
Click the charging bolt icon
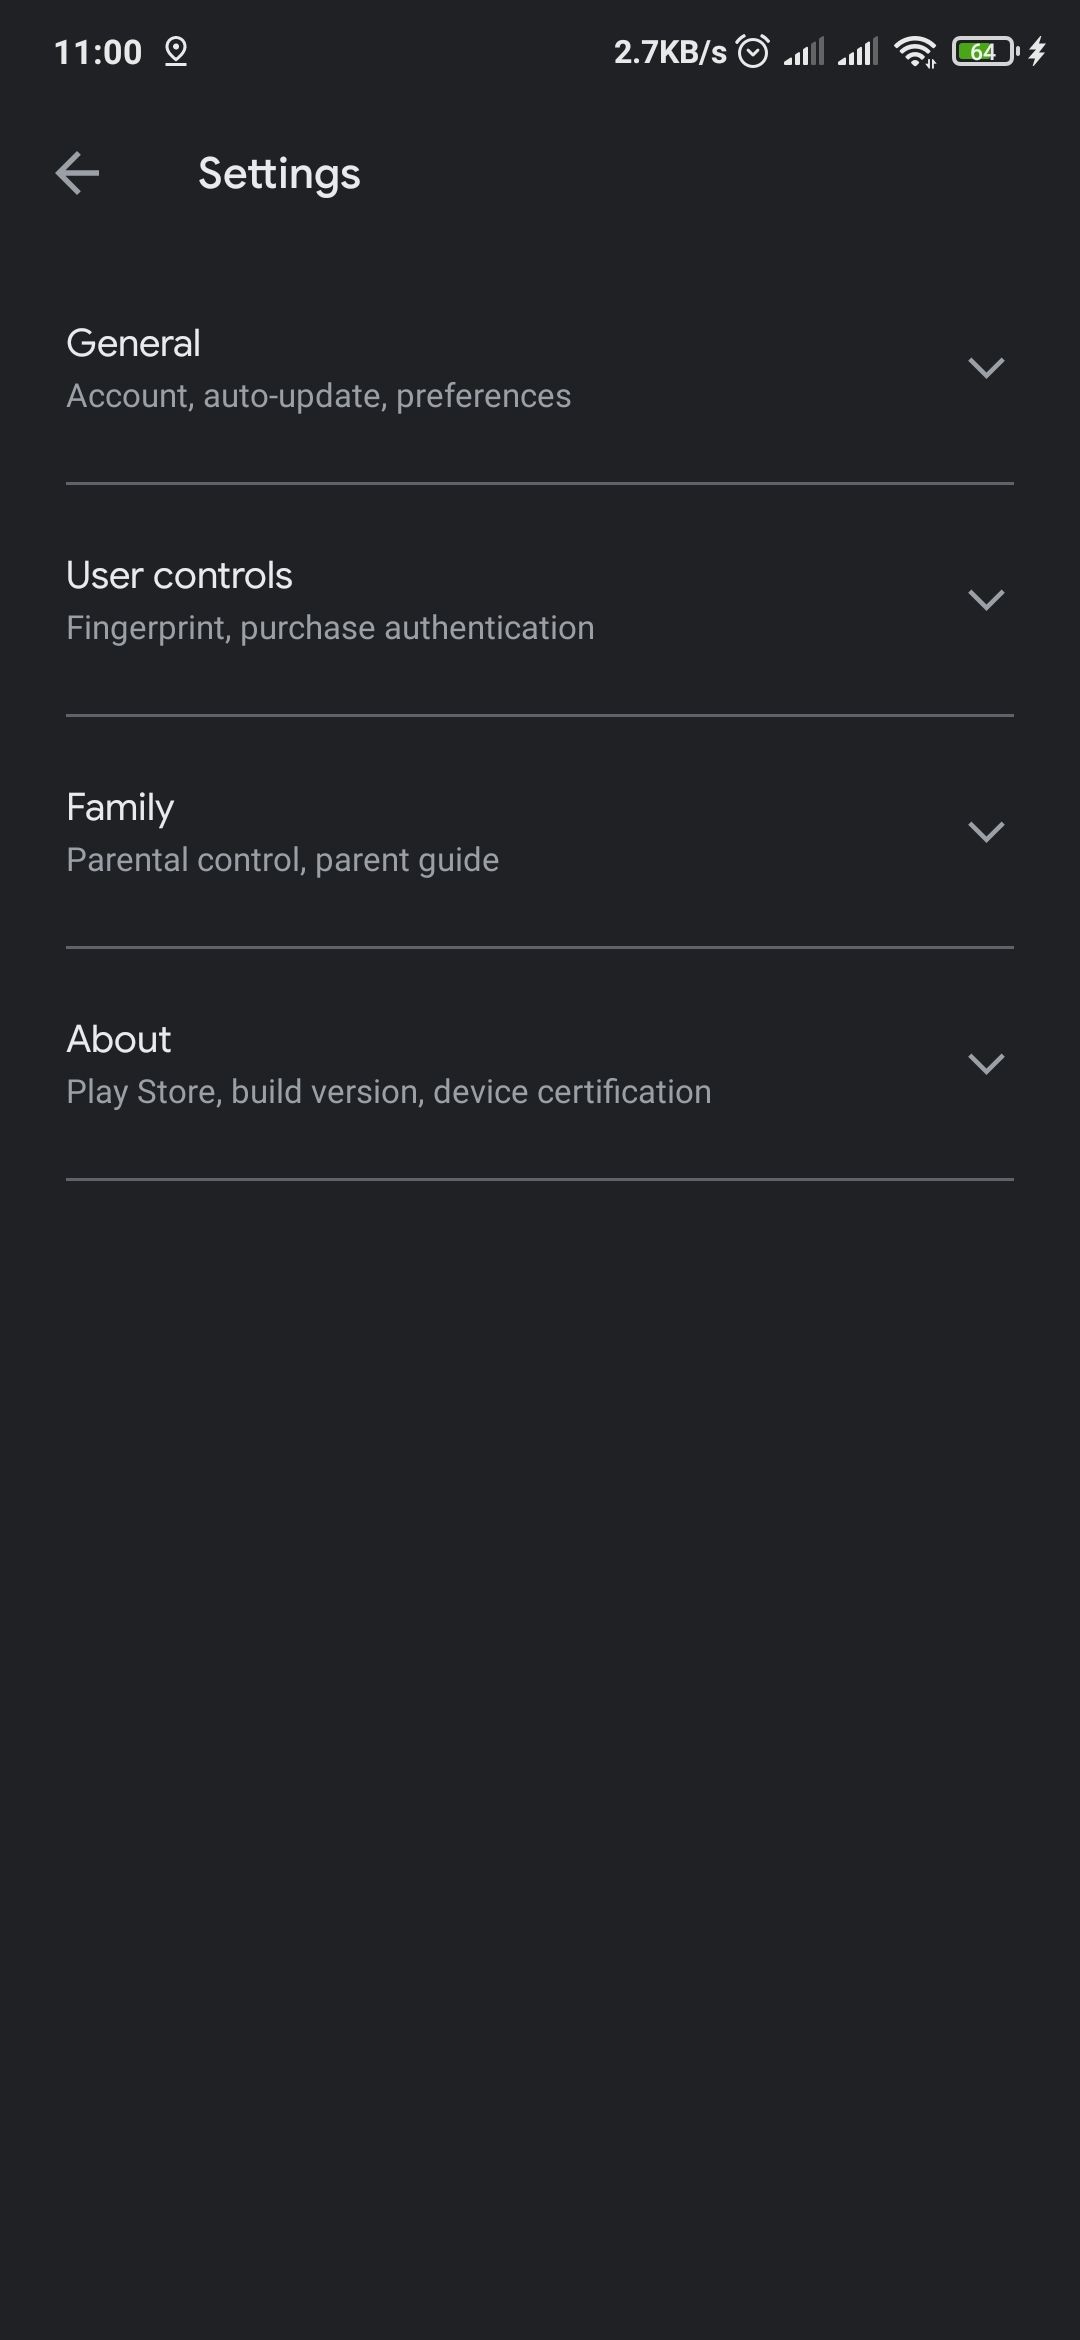(1037, 50)
